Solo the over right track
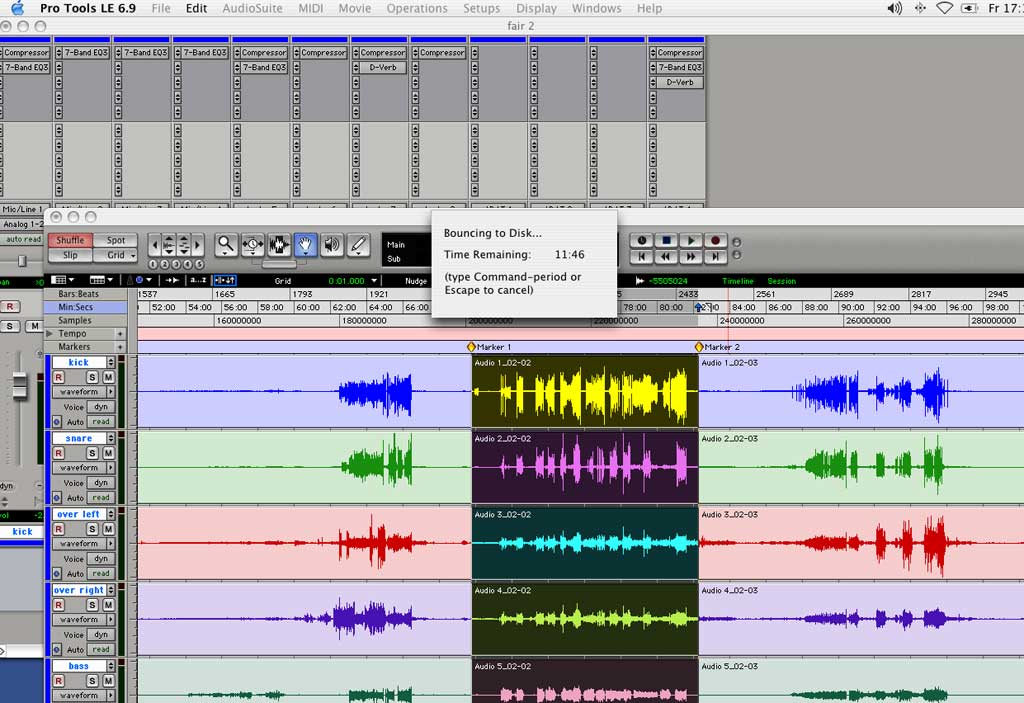The width and height of the screenshot is (1024, 703). (93, 605)
